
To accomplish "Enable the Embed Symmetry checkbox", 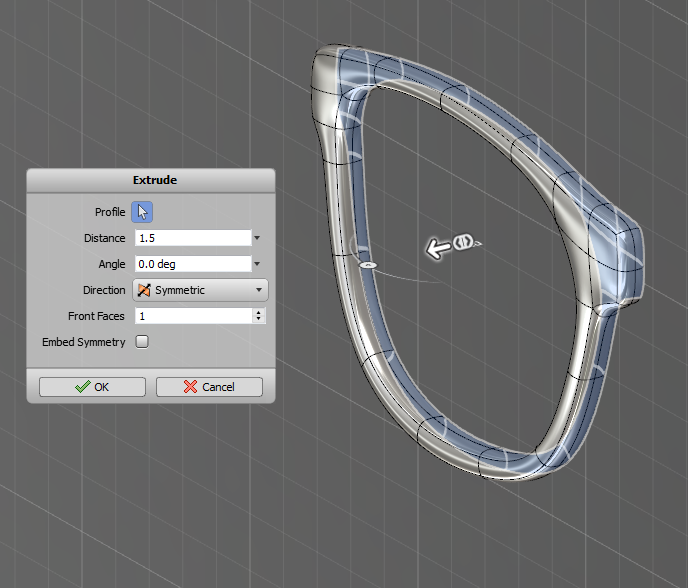I will click(x=142, y=341).
